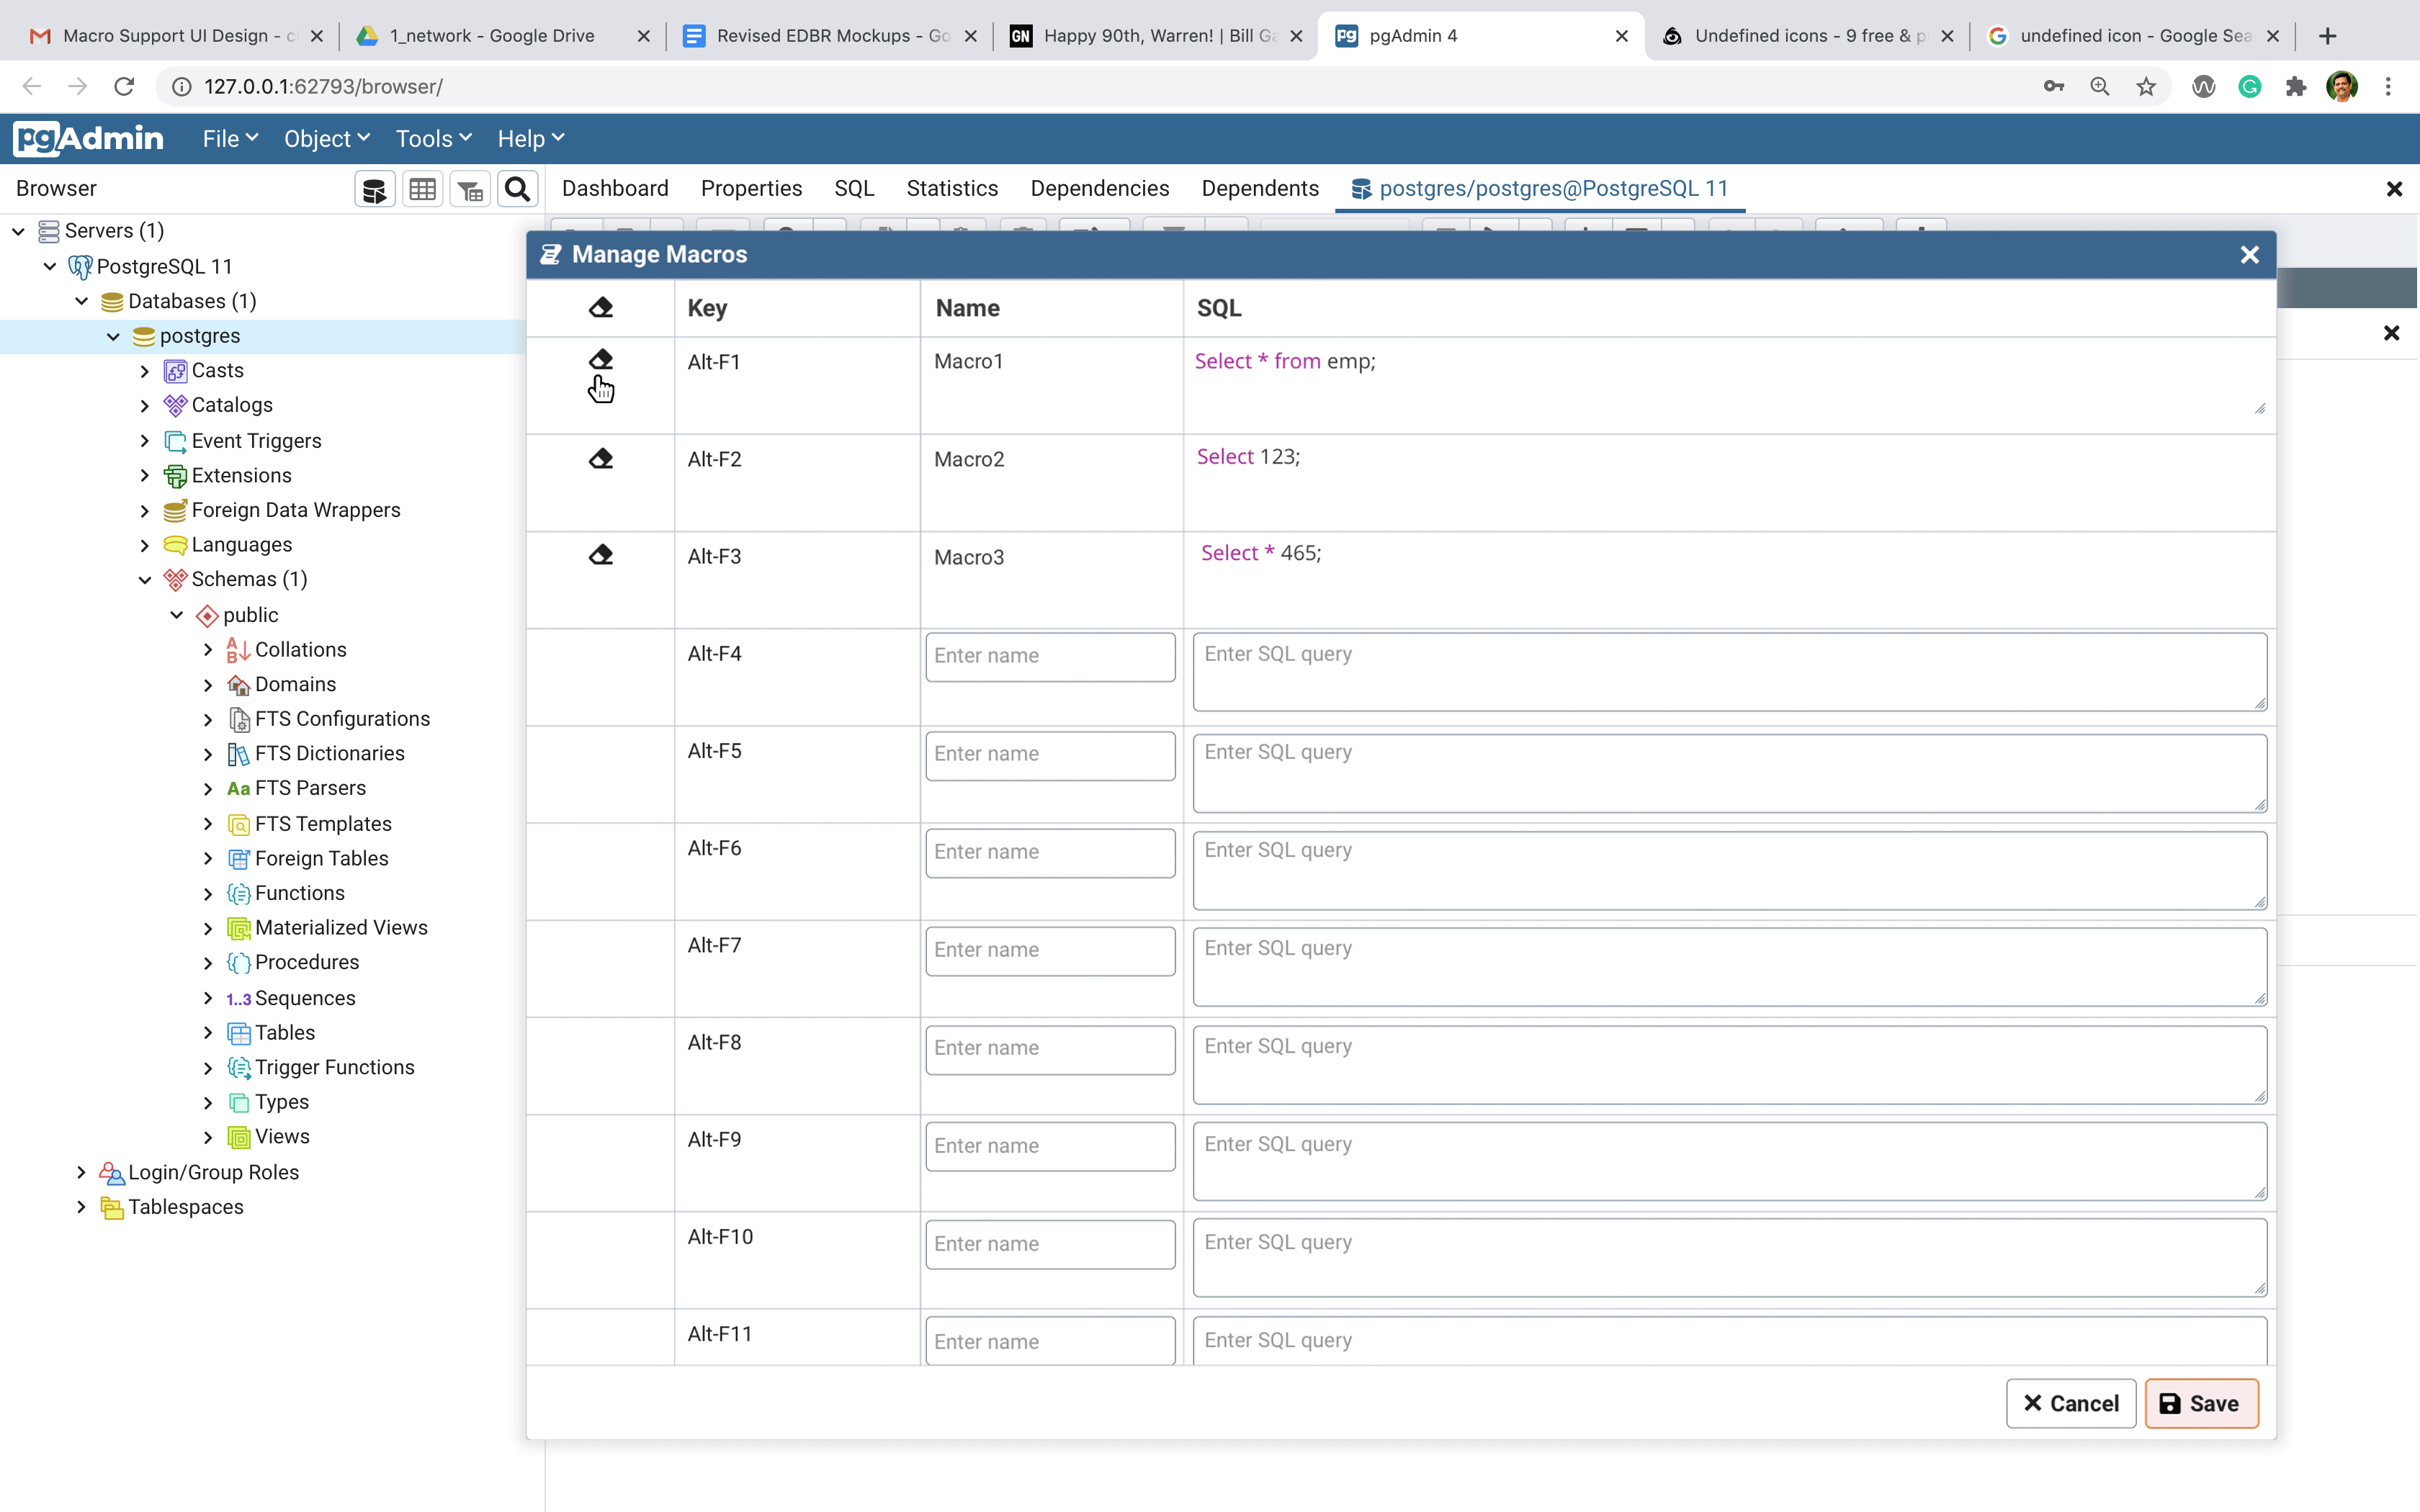The width and height of the screenshot is (2420, 1512).
Task: Expand the Tables node
Action: point(208,1033)
